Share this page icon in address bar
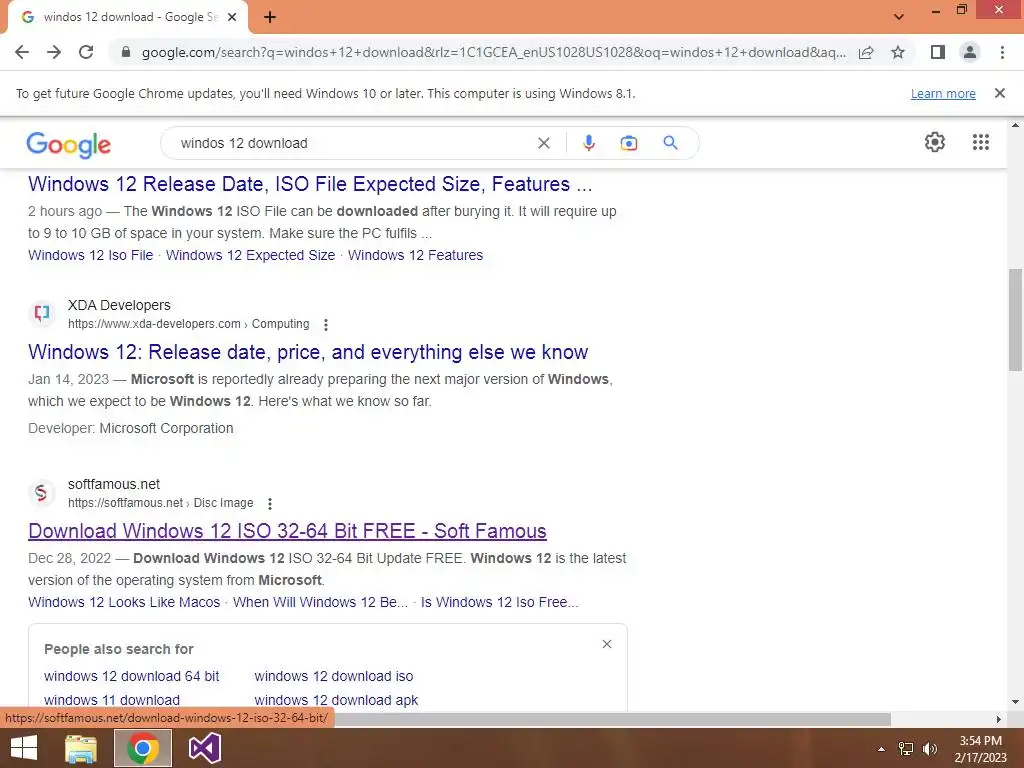The image size is (1024, 768). click(x=866, y=52)
